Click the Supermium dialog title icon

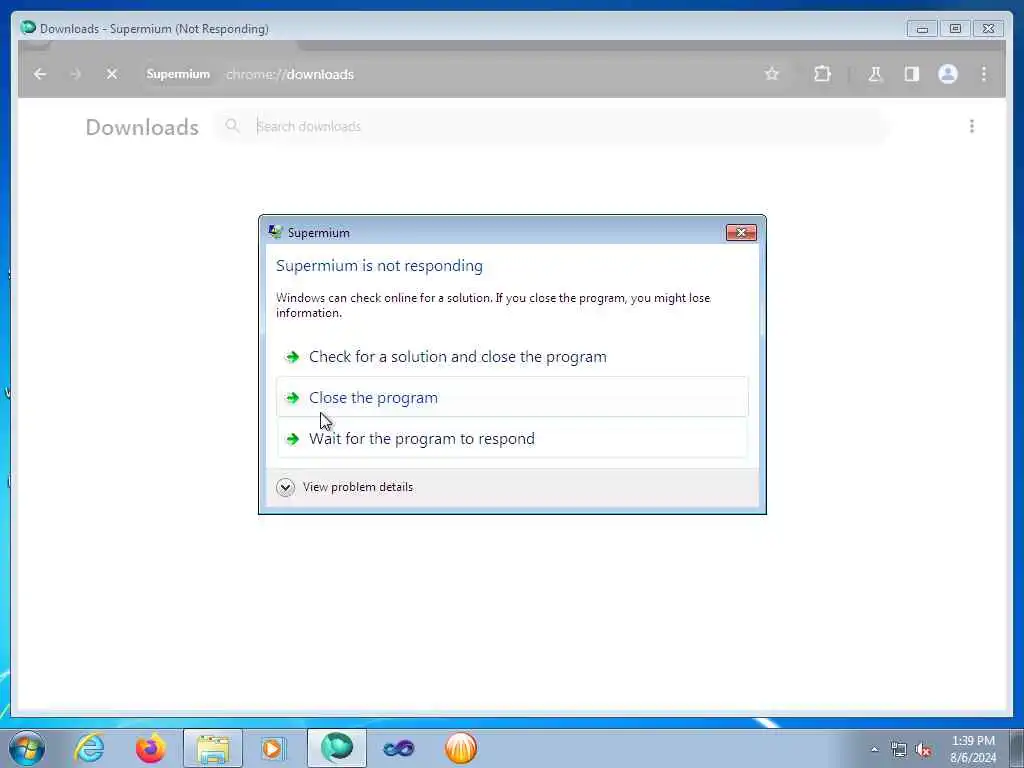(276, 232)
